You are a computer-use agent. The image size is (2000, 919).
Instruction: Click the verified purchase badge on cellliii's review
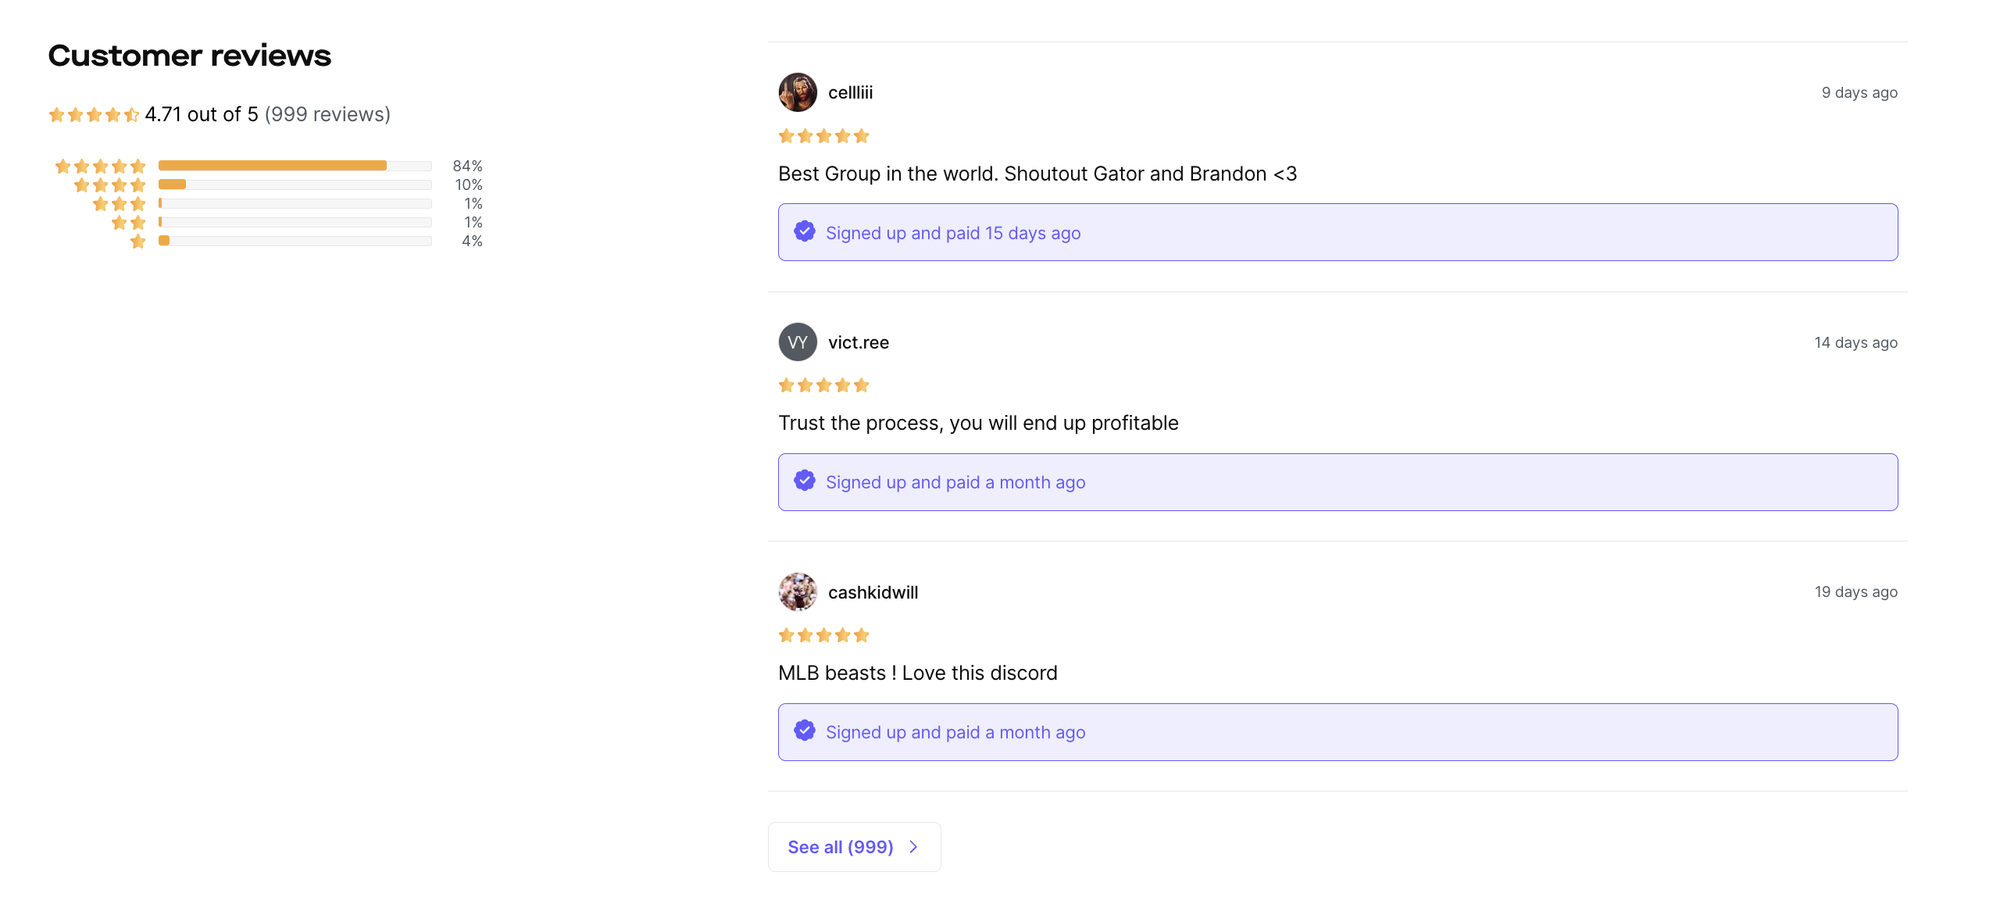(804, 231)
